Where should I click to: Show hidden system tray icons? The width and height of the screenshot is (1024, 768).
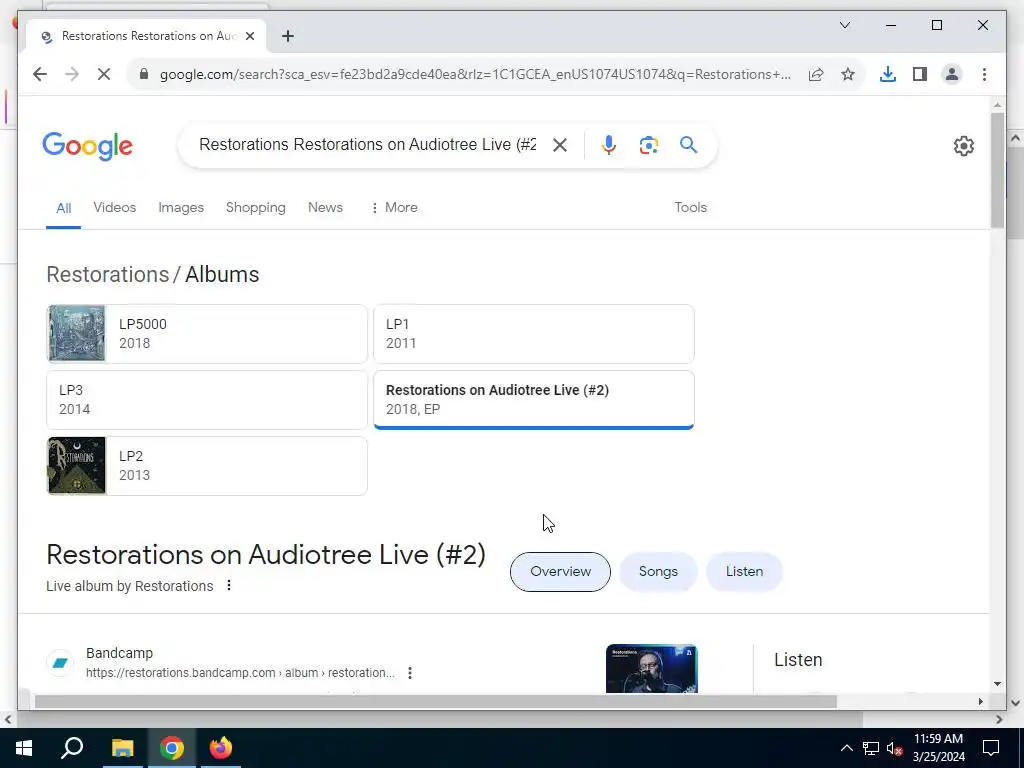click(846, 748)
